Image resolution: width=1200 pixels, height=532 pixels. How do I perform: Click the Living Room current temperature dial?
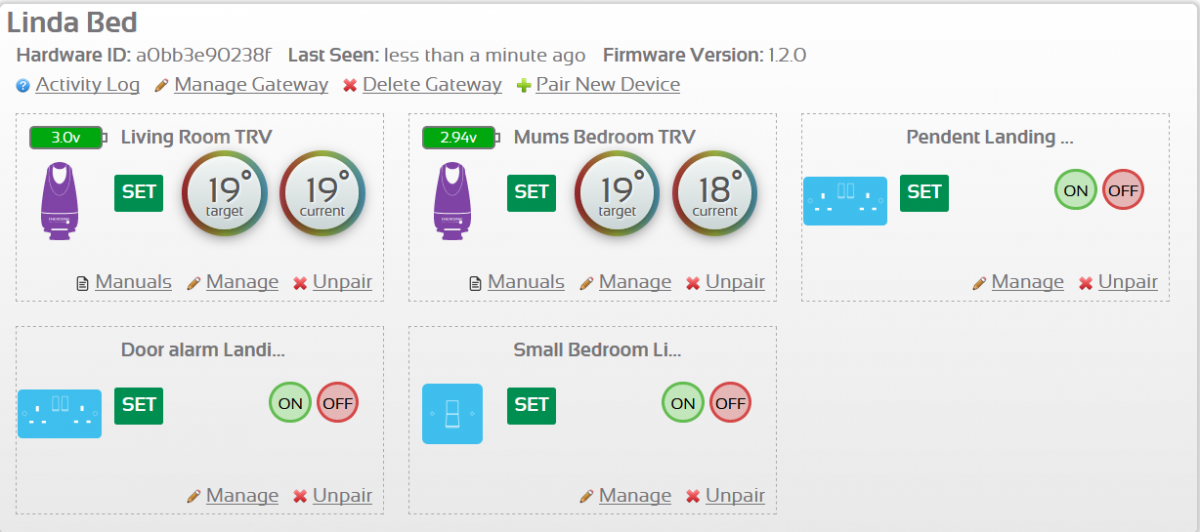tap(322, 193)
